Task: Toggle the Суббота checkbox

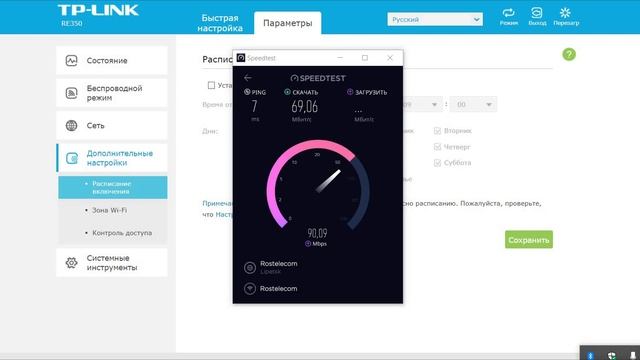Action: pyautogui.click(x=438, y=163)
